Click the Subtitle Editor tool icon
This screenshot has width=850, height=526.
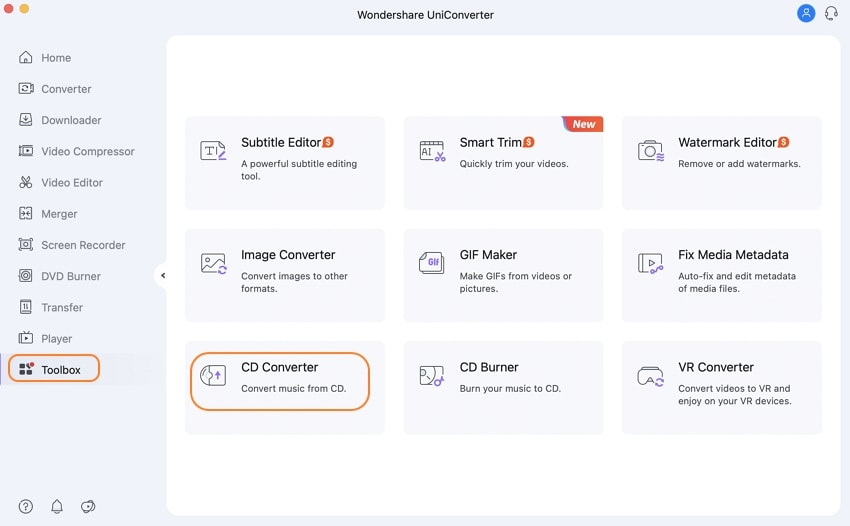click(x=213, y=151)
